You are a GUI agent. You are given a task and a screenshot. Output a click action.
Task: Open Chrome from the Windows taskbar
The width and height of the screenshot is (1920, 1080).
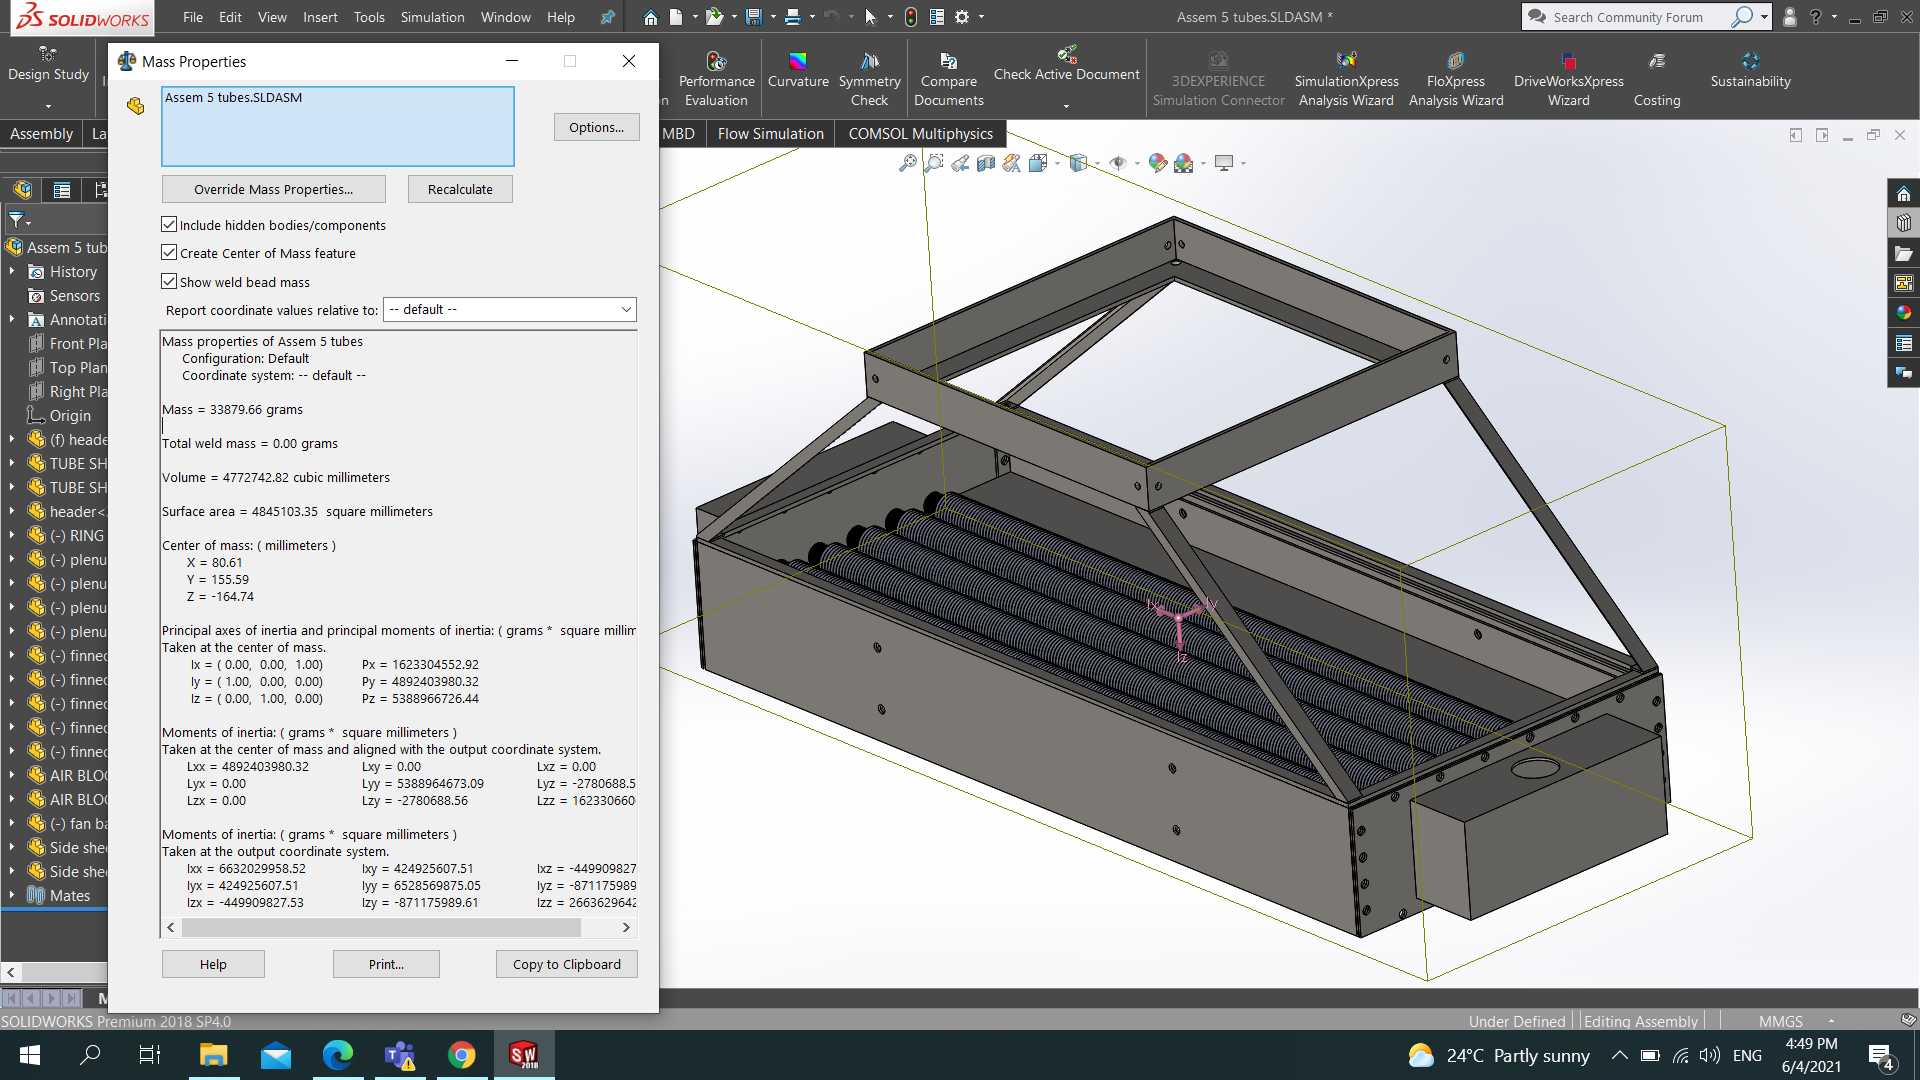pyautogui.click(x=461, y=1055)
